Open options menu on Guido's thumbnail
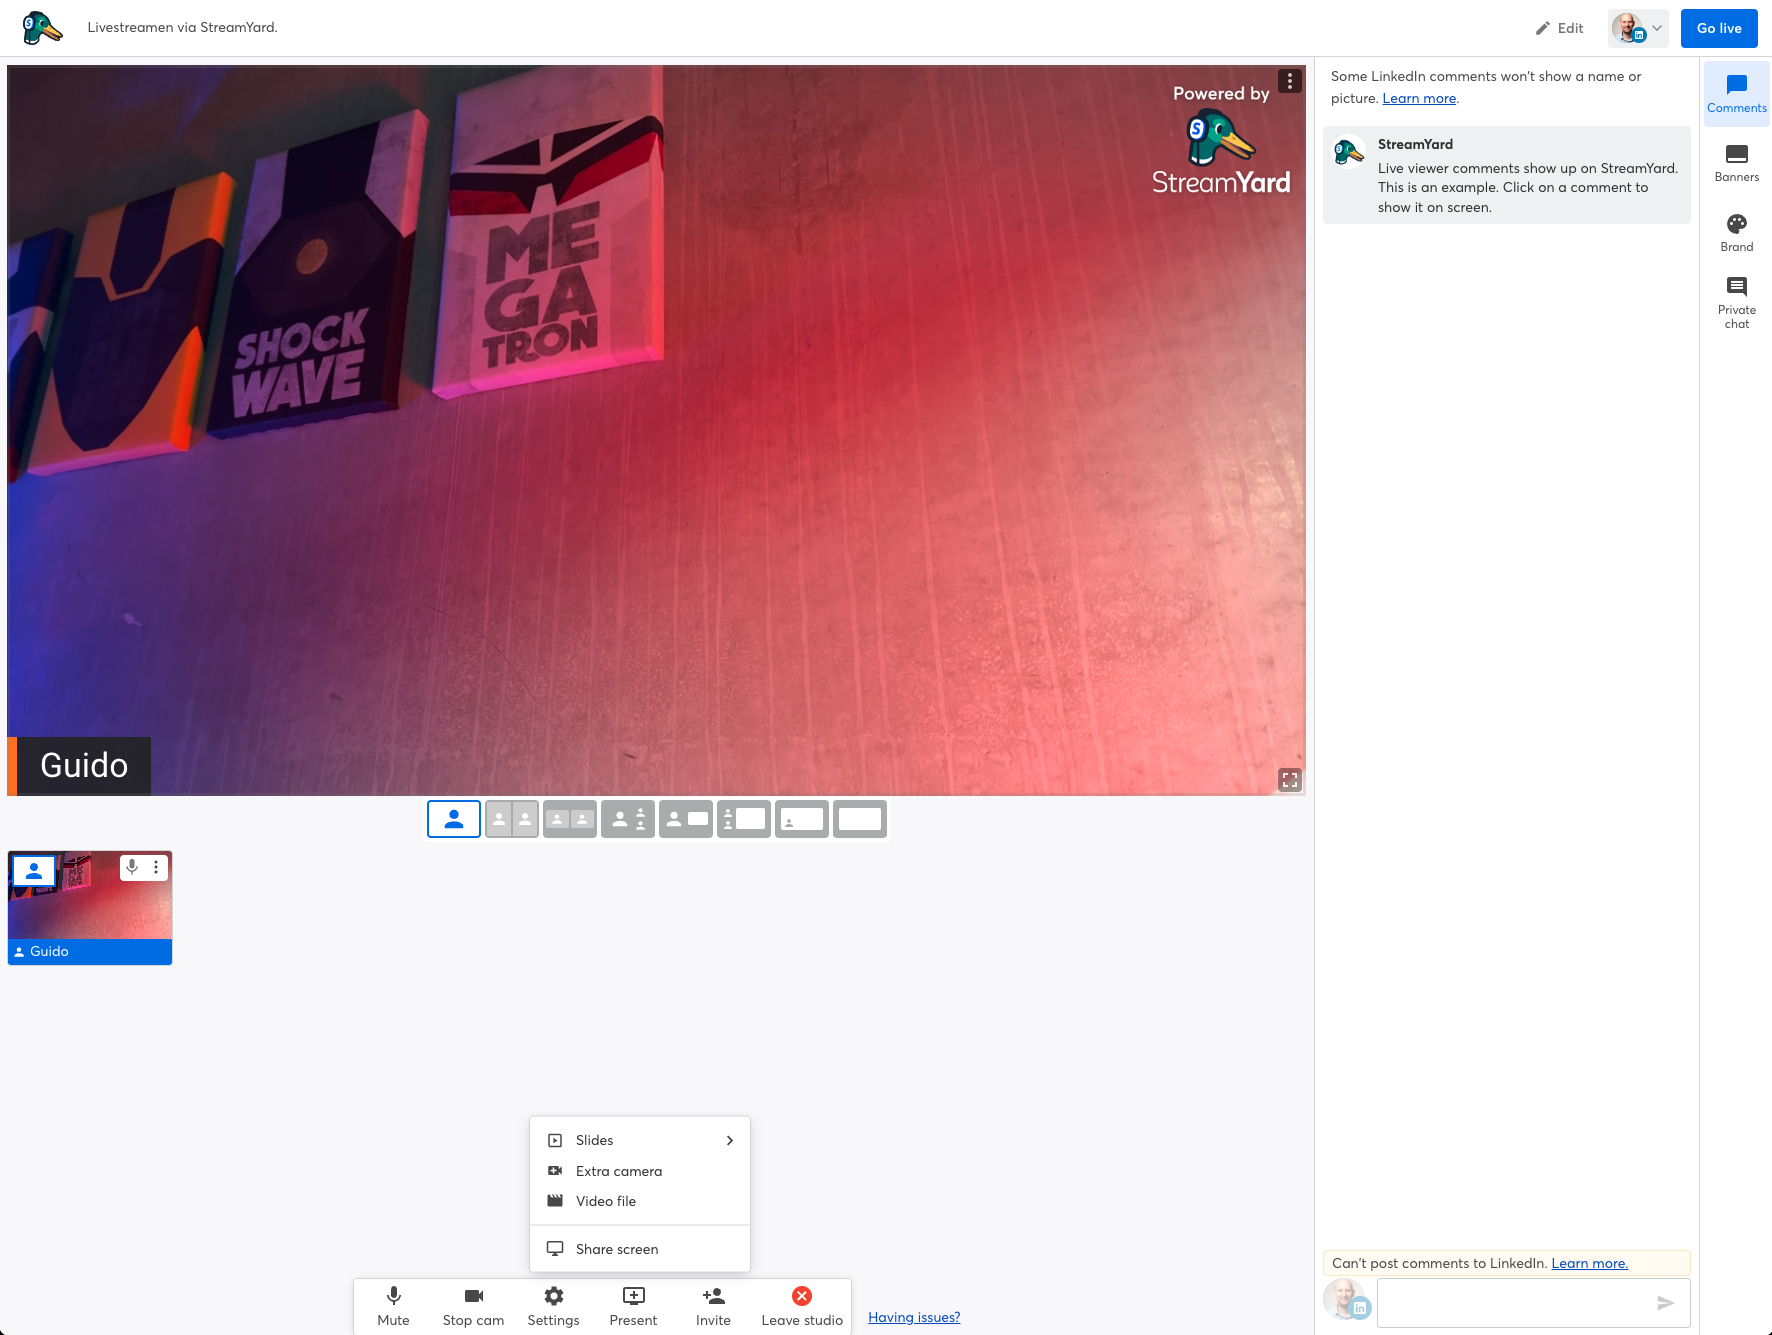1772x1335 pixels. click(156, 867)
